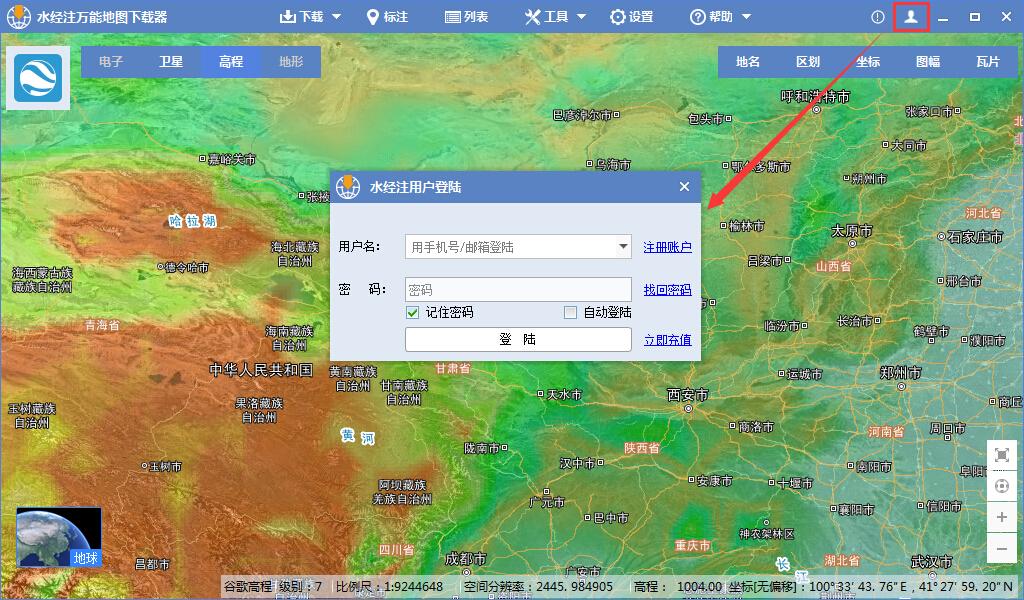Click the 呼和浩特市 map label

[x=816, y=97]
